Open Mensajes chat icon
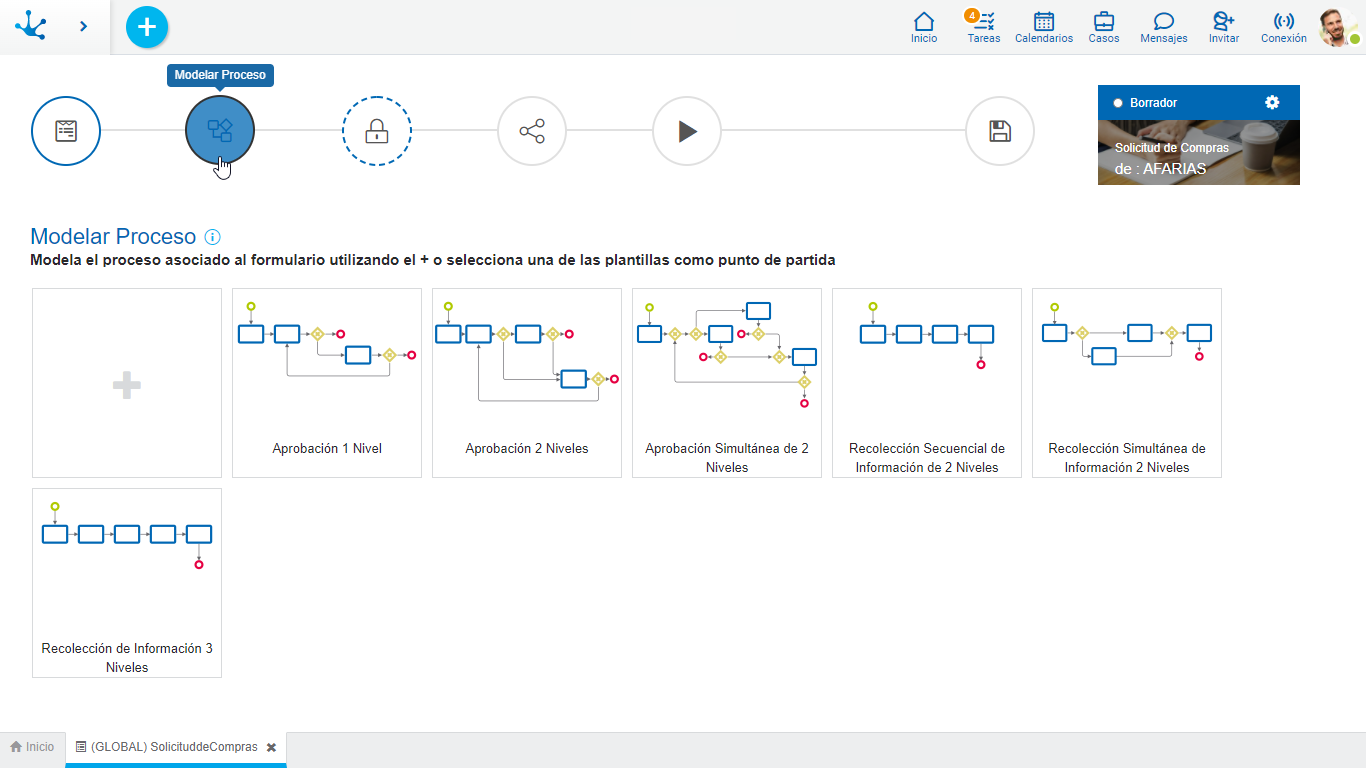1366x768 pixels. [x=1164, y=28]
